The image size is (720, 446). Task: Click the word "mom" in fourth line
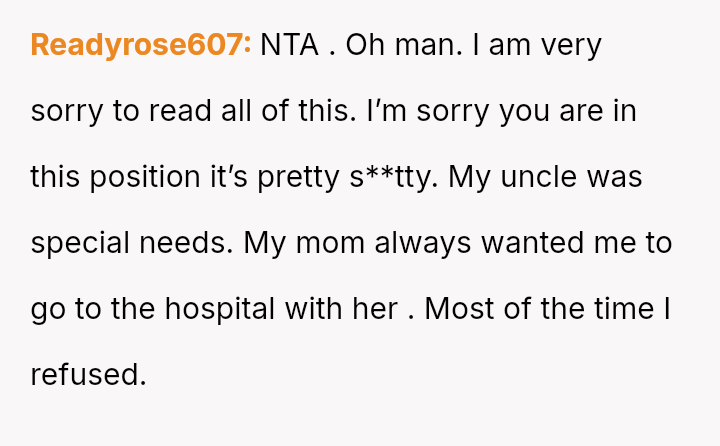pyautogui.click(x=330, y=243)
